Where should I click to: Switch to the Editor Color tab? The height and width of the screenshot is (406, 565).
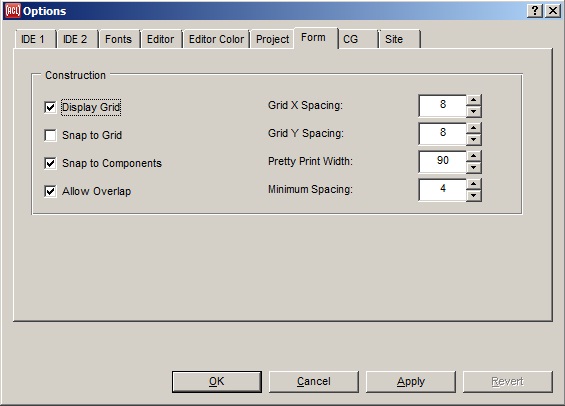[216, 39]
